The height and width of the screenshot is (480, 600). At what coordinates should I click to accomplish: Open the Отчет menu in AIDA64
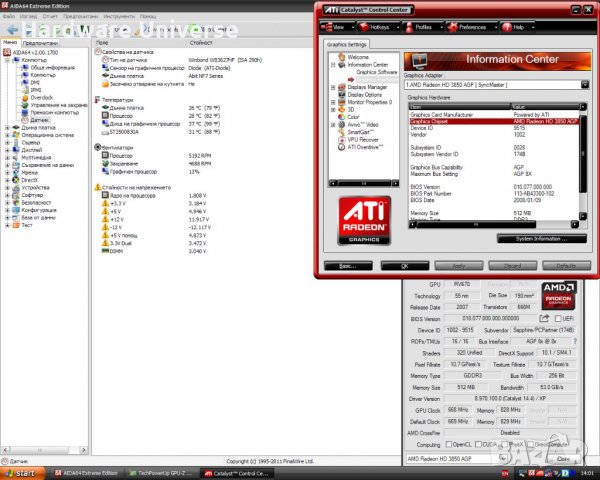pos(50,16)
